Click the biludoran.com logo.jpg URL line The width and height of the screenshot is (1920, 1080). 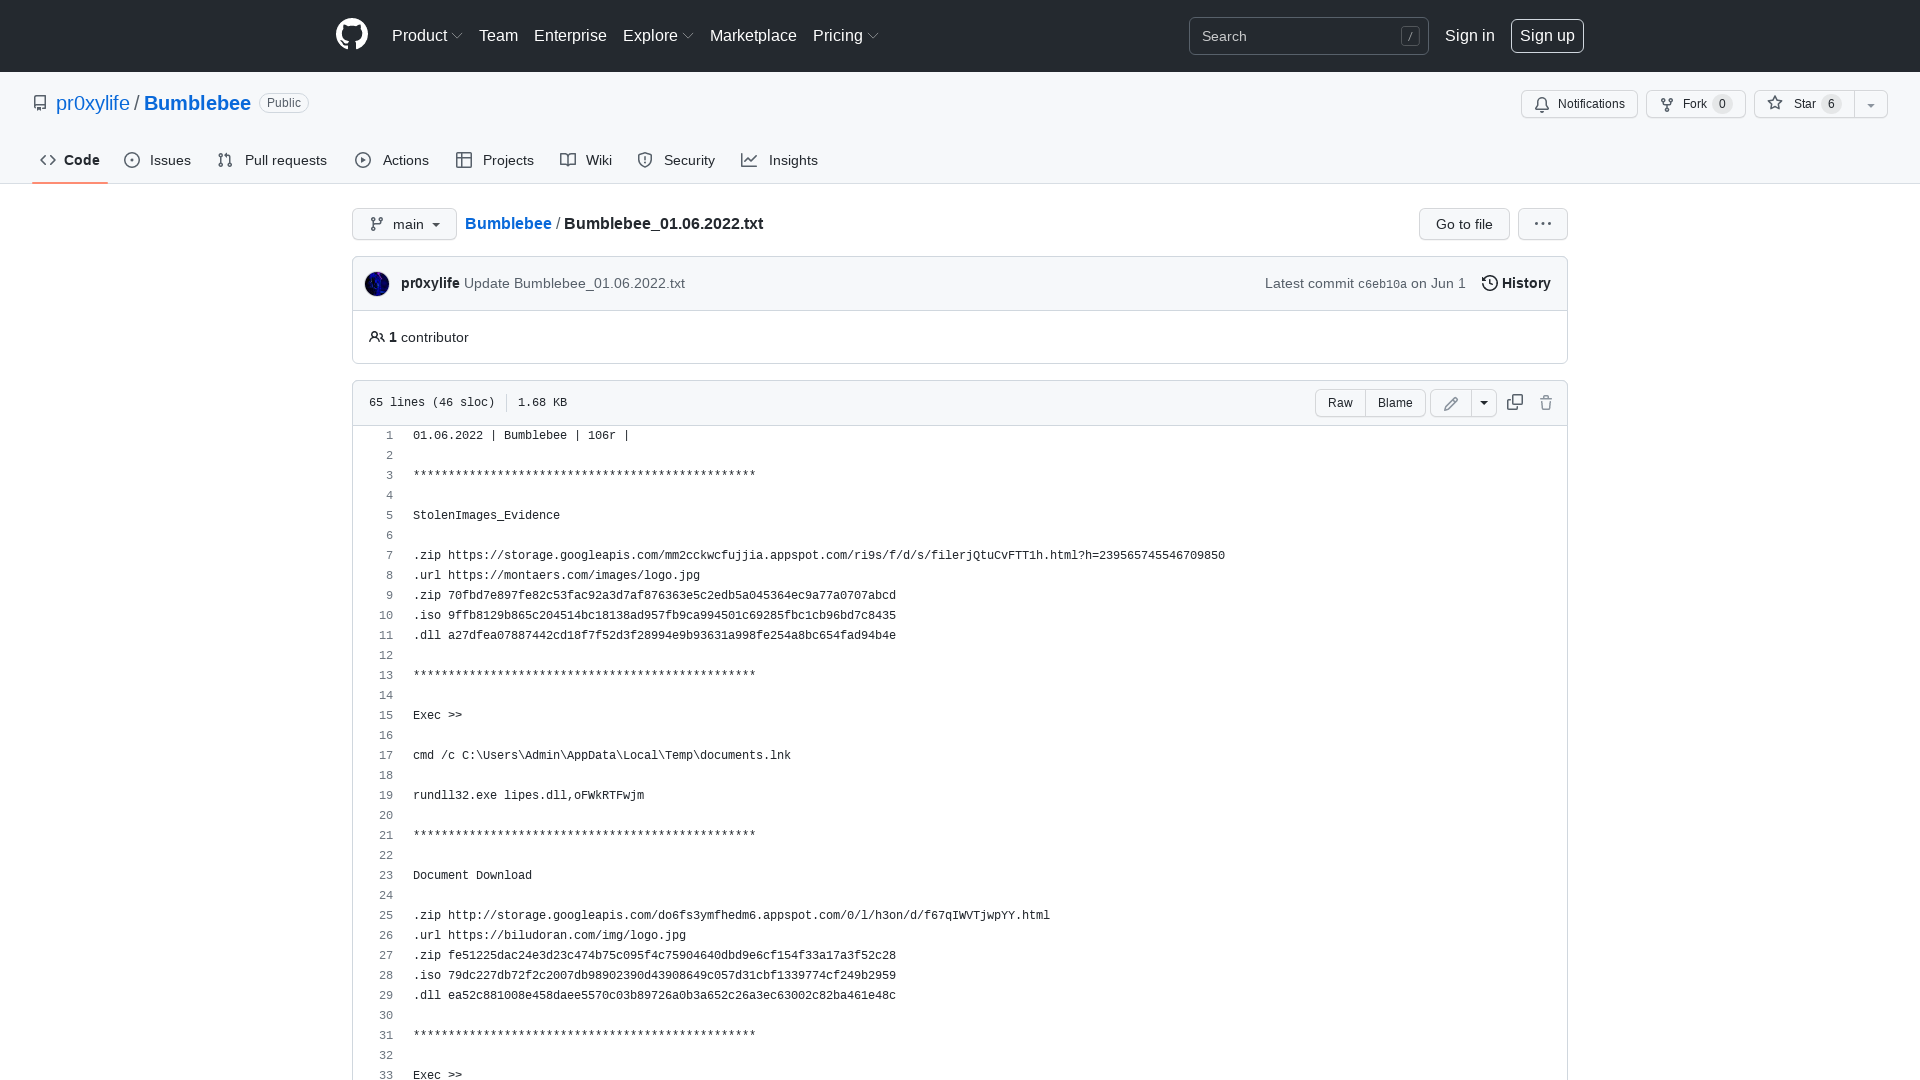549,936
